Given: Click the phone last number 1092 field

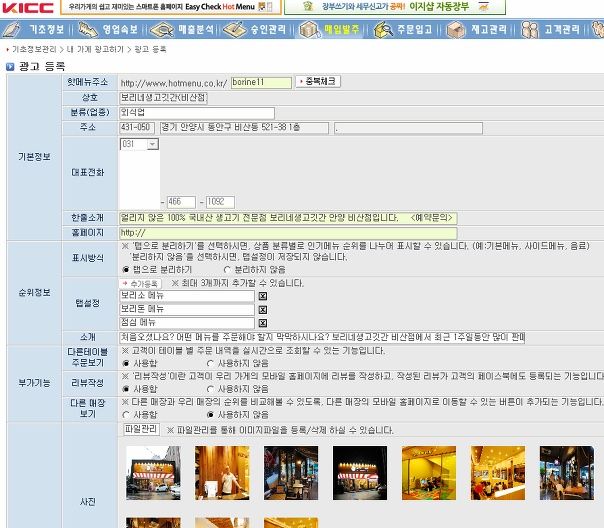Looking at the screenshot, I should point(220,202).
